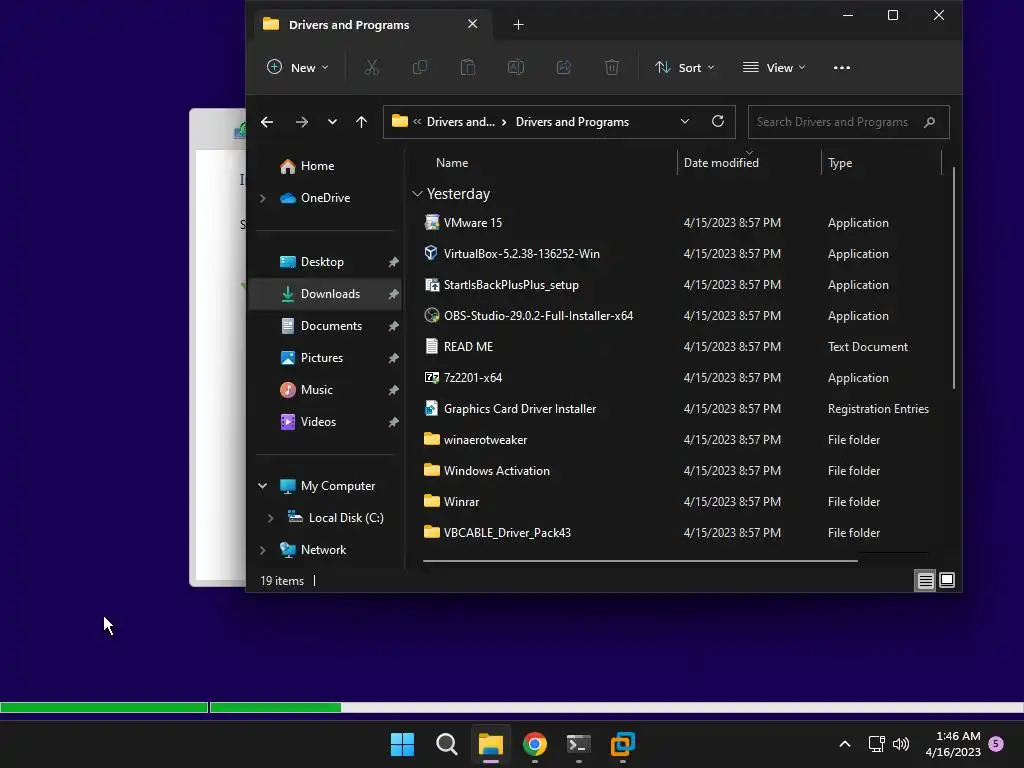Open recent locations dropdown arrow
Viewport: 1024px width, 768px height.
[332, 122]
